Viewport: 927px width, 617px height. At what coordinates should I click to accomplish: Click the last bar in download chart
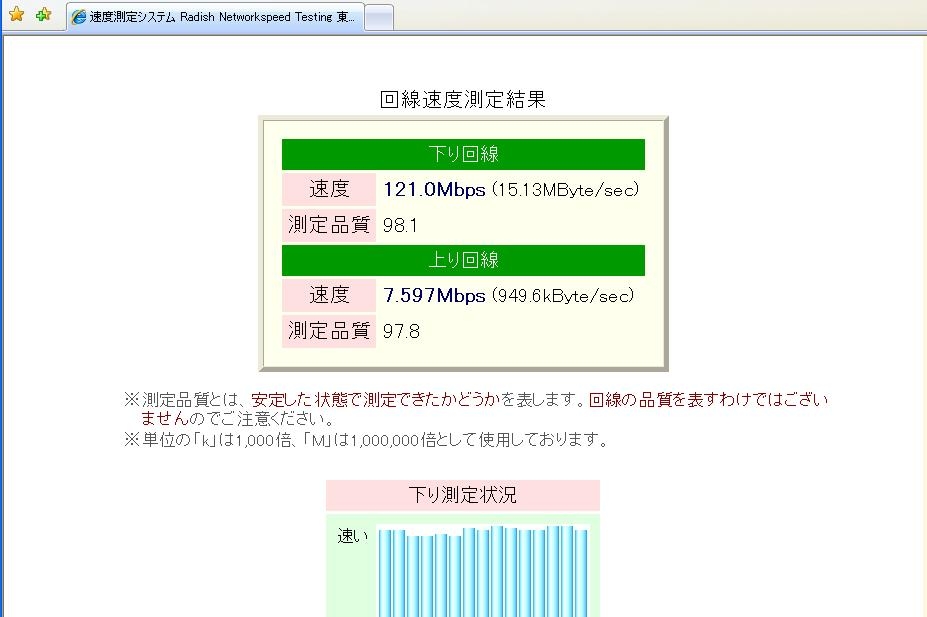pyautogui.click(x=581, y=573)
